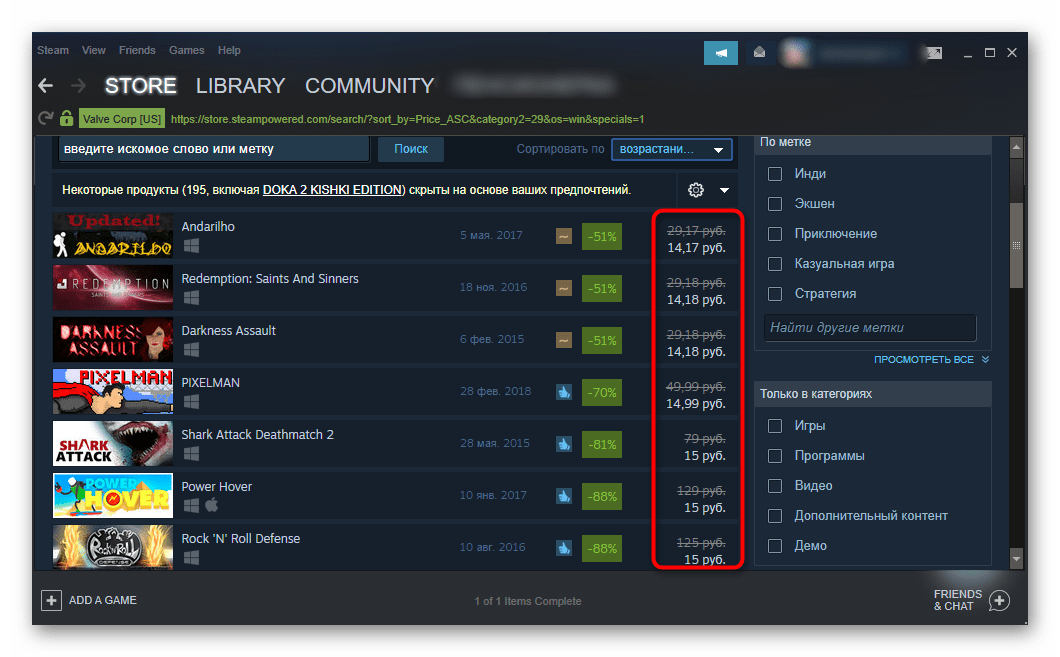Click the -51% discount badge for Andarilho
This screenshot has height=657, width=1060.
(602, 237)
